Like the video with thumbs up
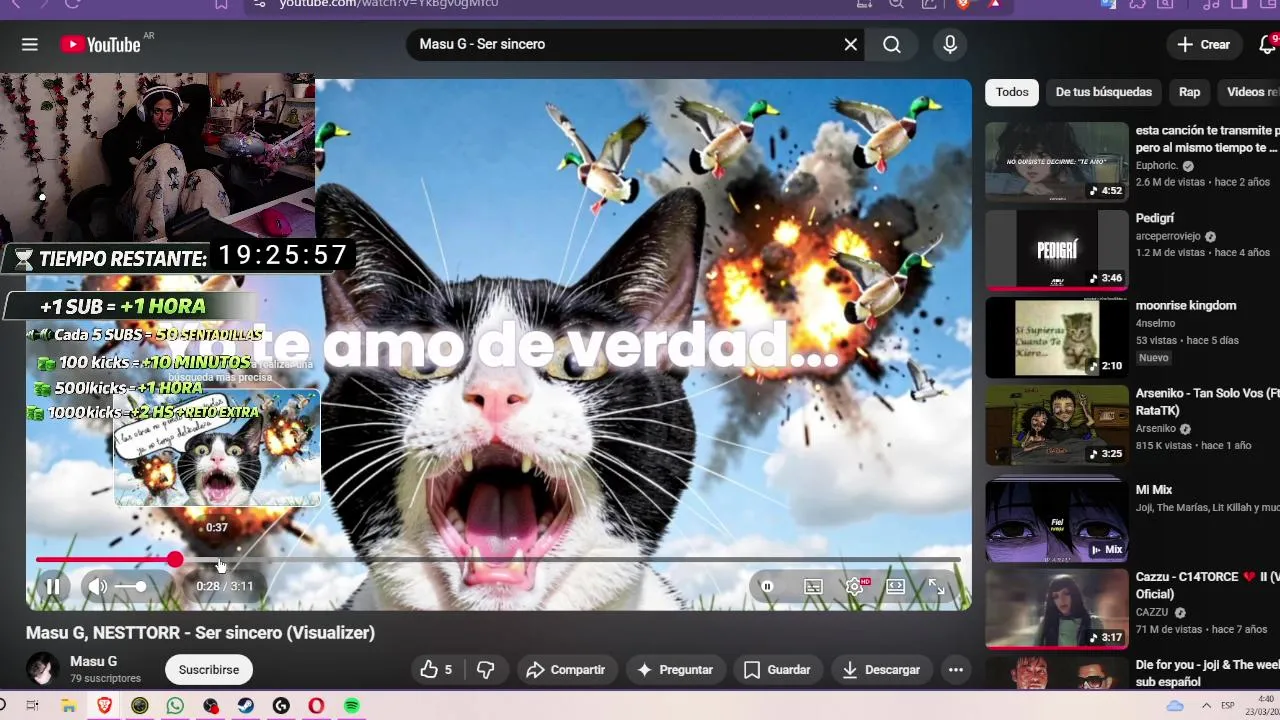This screenshot has width=1280, height=720. tap(436, 670)
